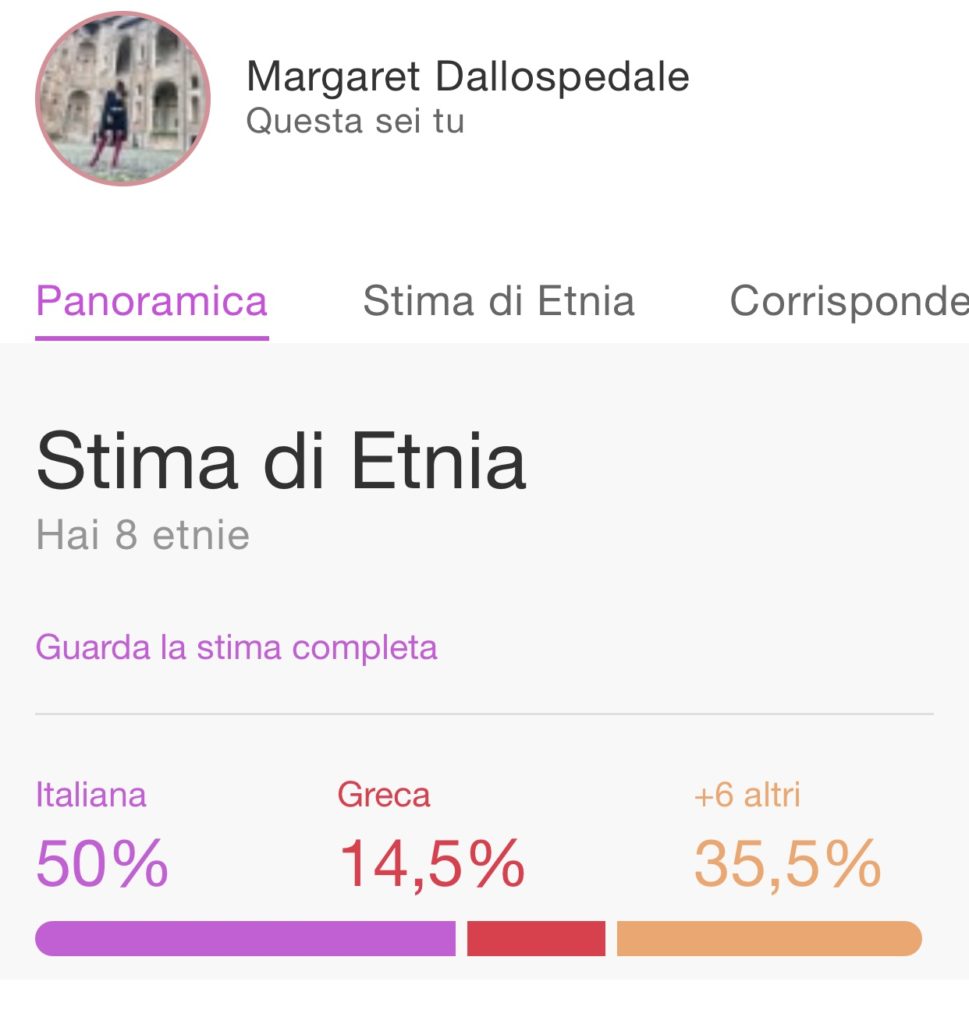Screen dimensions: 969x1024
Task: Click the divider line above ethnicity percentages
Action: coord(484,714)
